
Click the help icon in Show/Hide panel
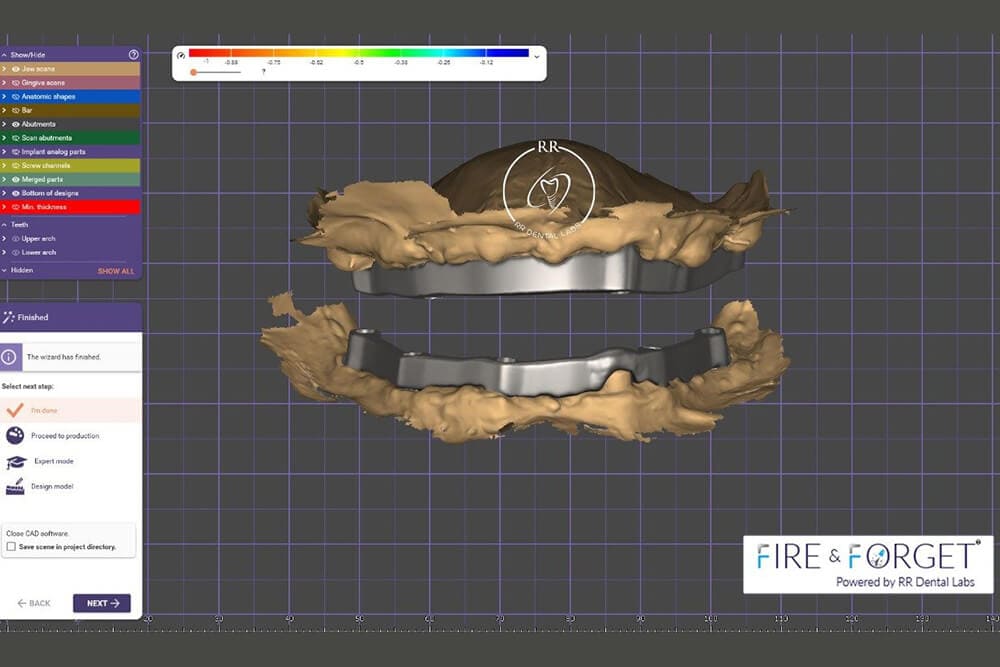pos(134,55)
